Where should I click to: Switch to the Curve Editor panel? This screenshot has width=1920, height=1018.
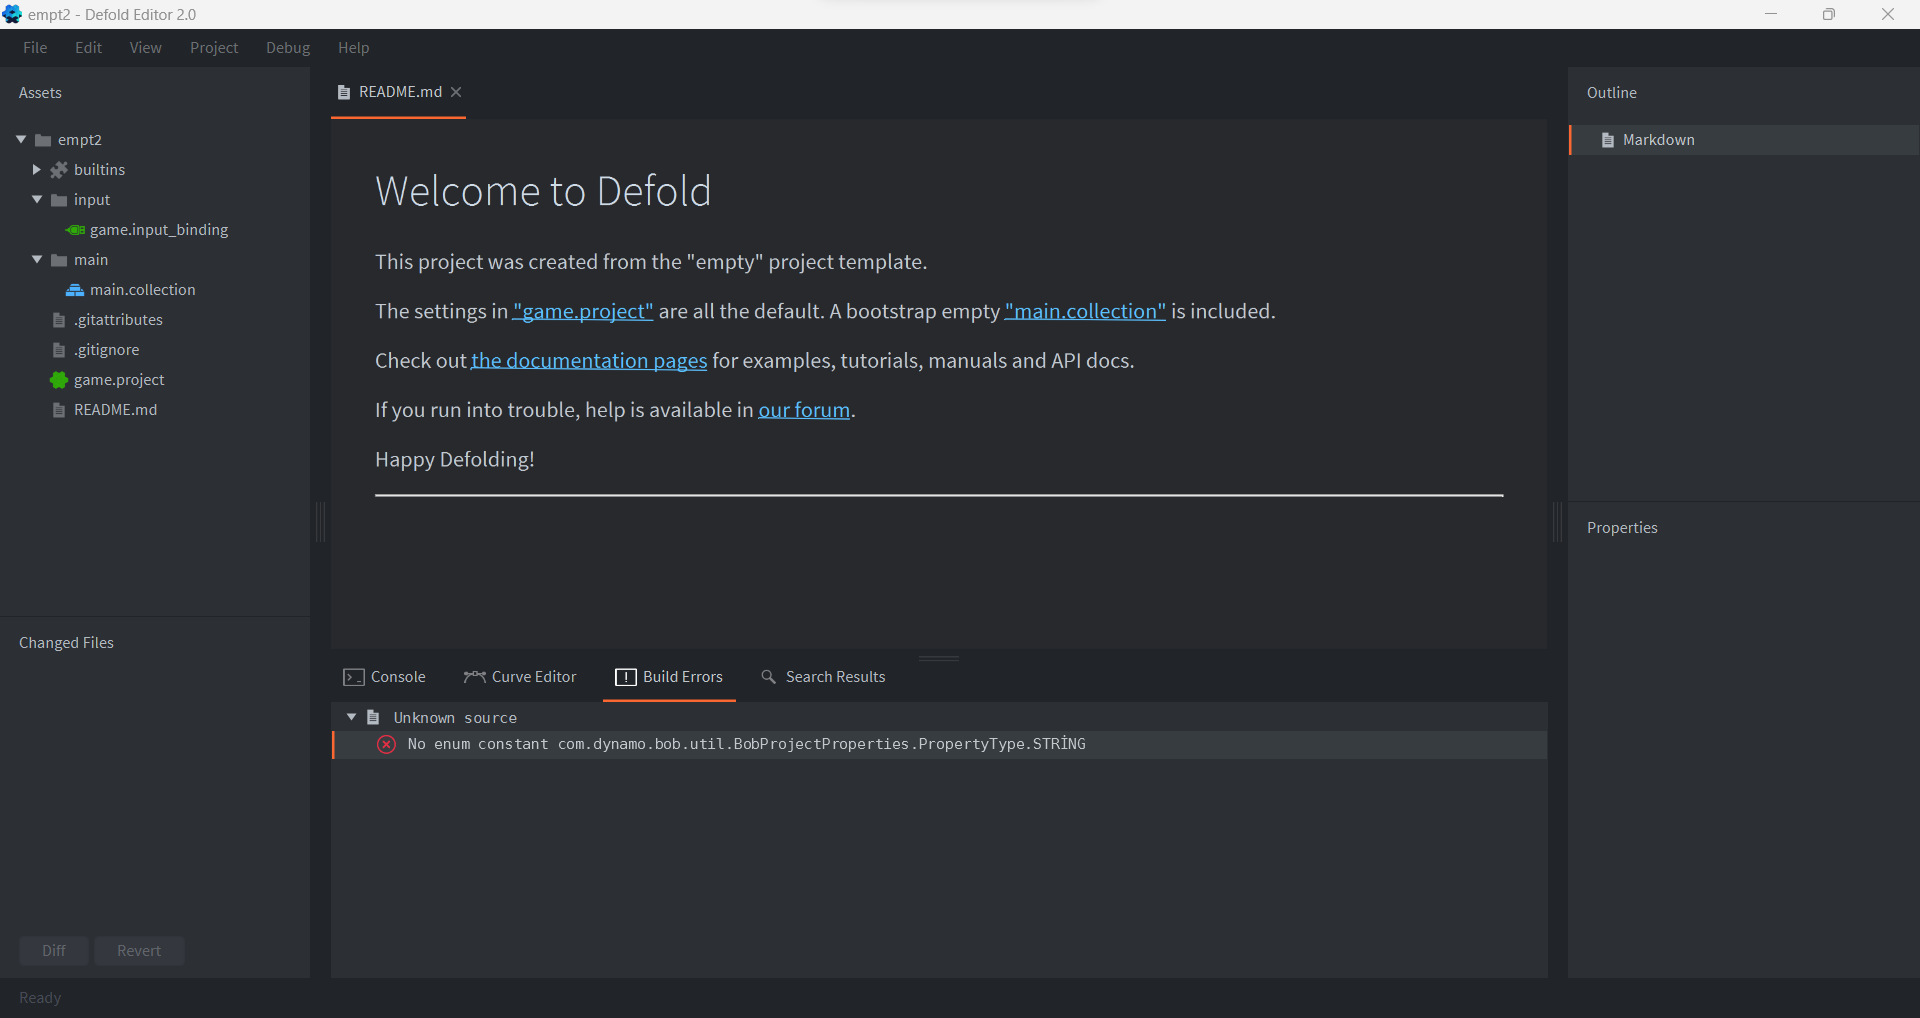[x=532, y=677]
